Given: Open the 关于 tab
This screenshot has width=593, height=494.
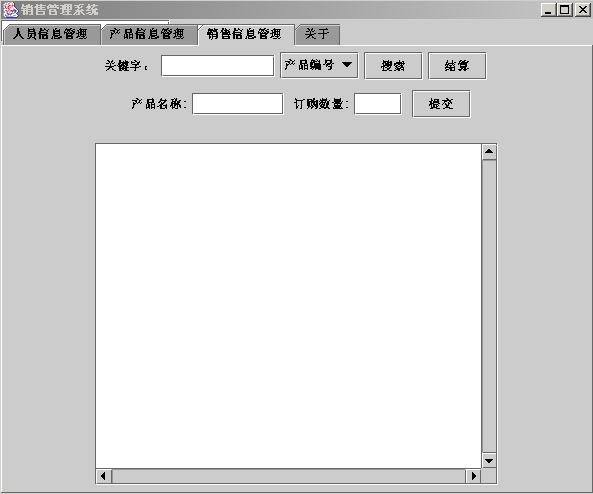Looking at the screenshot, I should tap(317, 34).
